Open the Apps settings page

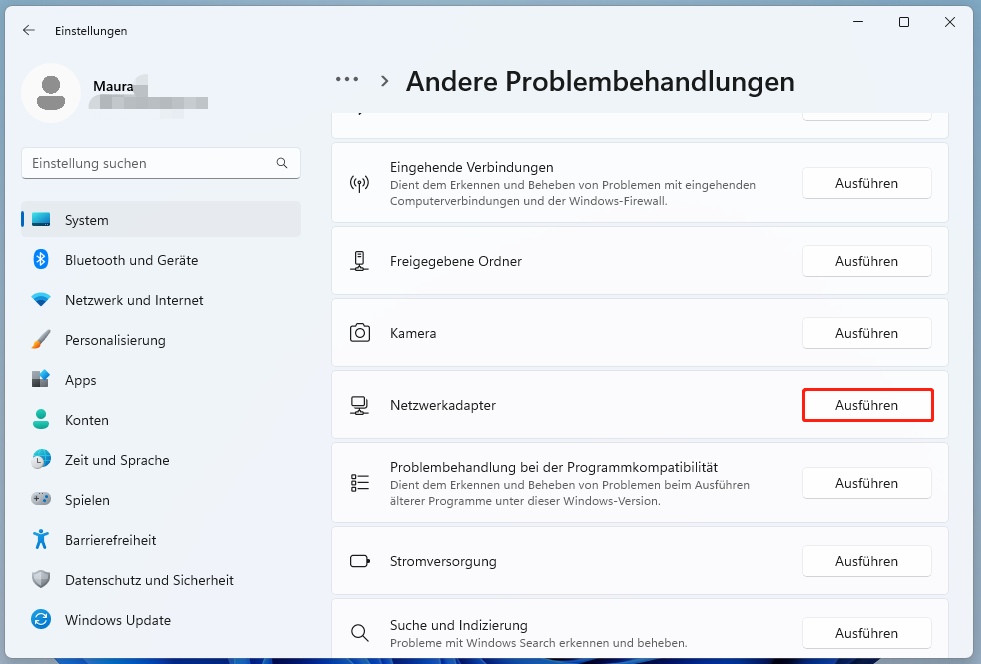tap(161, 380)
